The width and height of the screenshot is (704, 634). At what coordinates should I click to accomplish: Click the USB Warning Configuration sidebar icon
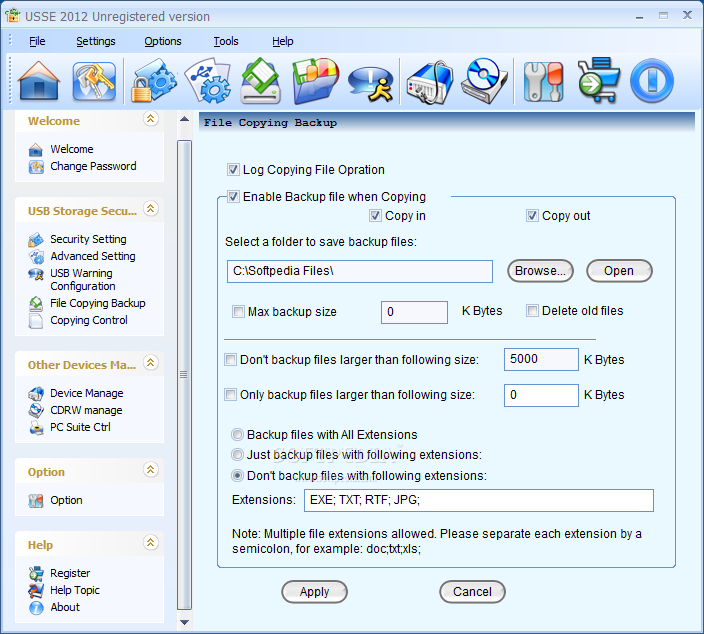pos(35,274)
